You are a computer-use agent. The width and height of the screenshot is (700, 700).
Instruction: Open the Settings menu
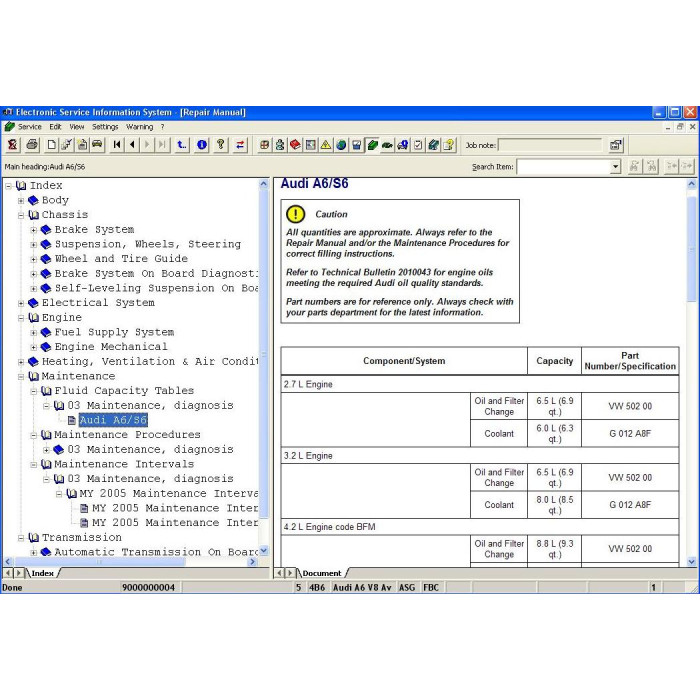[105, 127]
